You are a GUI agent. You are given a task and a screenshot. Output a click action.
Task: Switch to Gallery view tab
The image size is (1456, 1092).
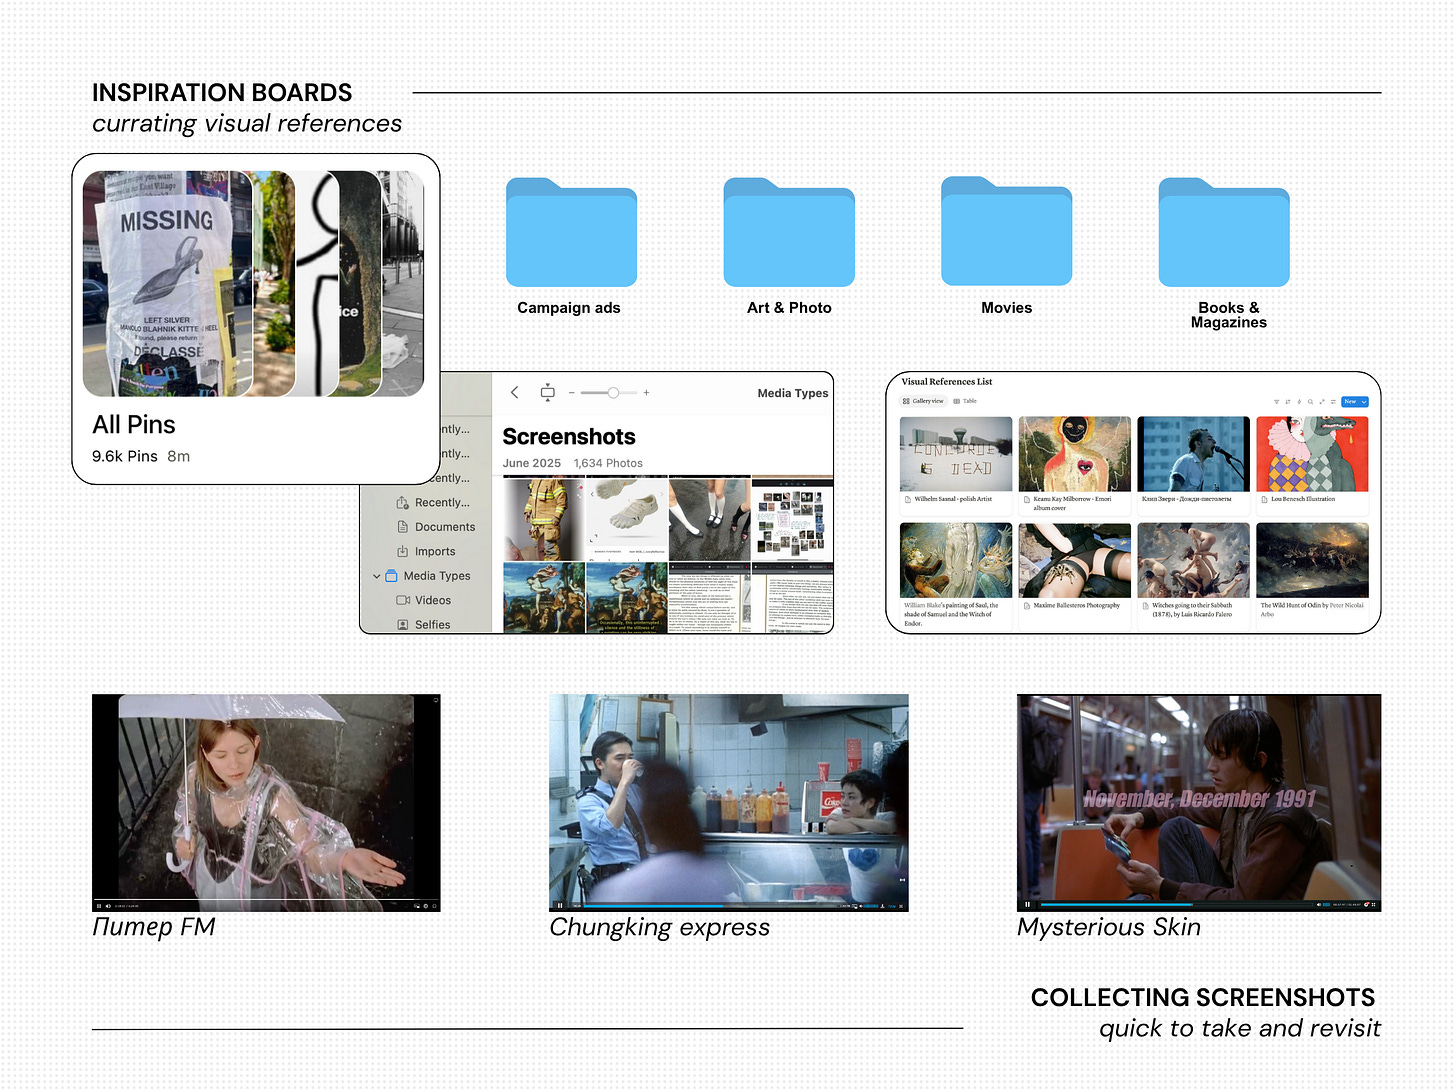coord(923,401)
